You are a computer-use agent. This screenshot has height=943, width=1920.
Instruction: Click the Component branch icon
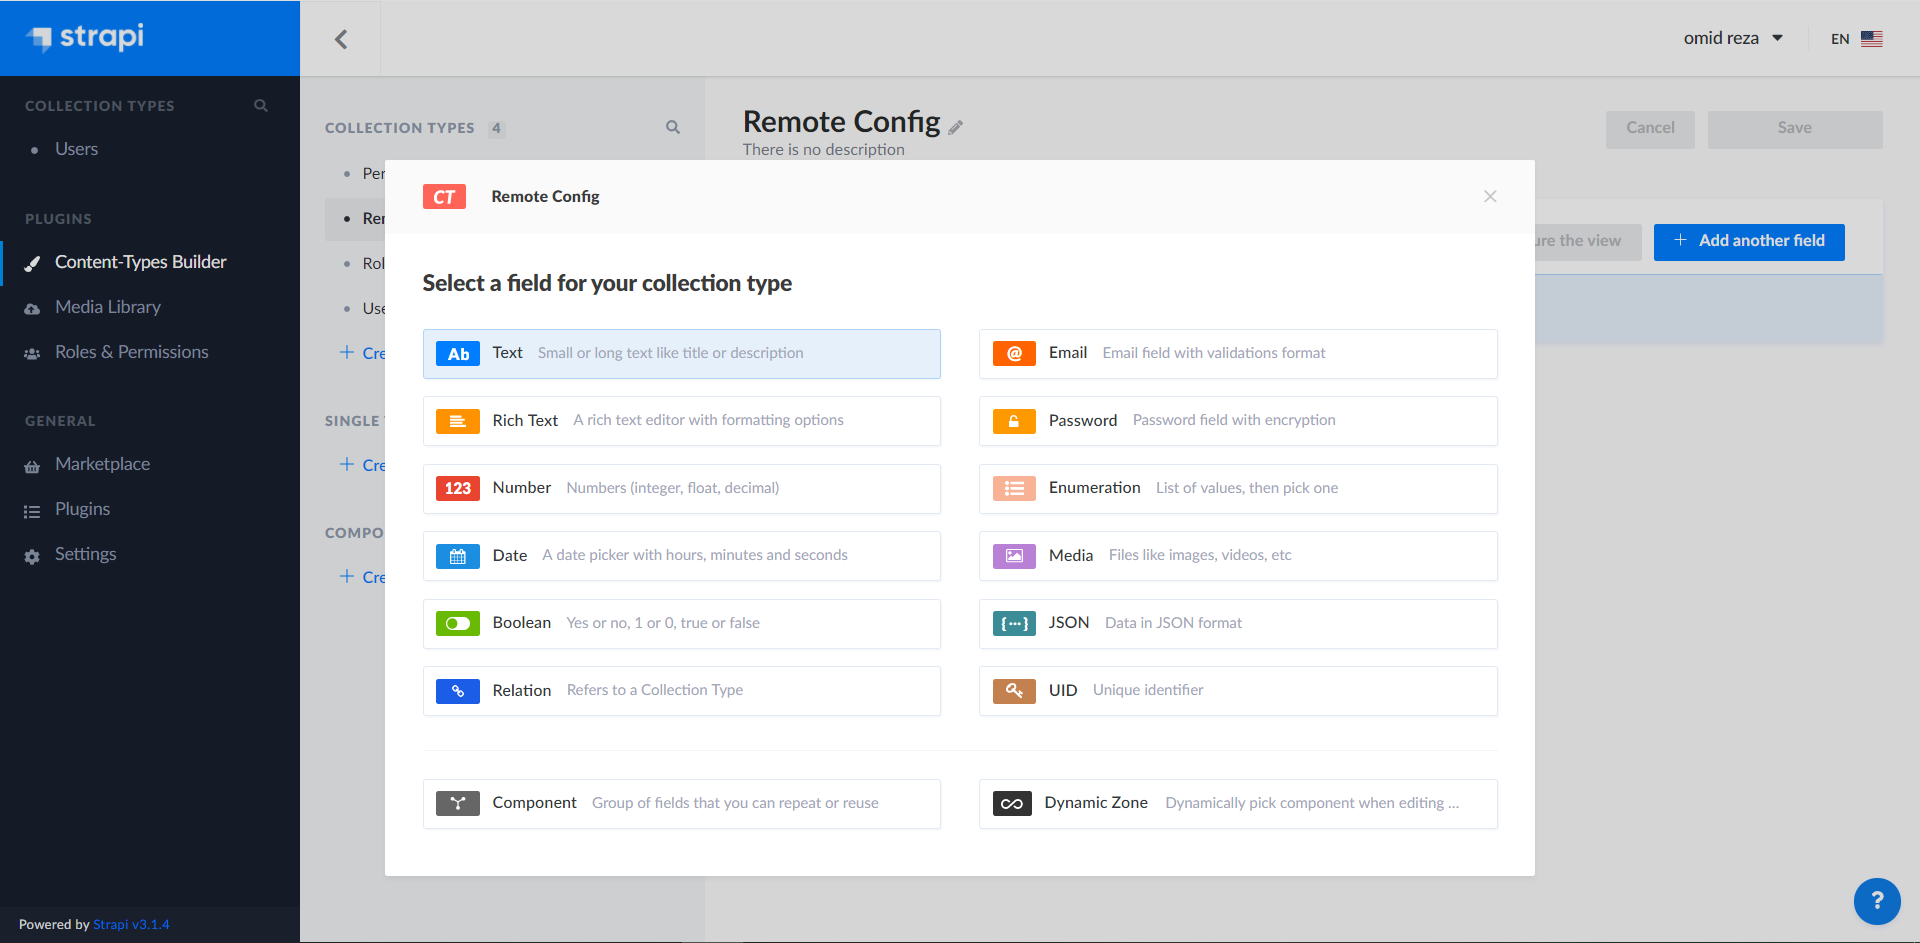pyautogui.click(x=458, y=803)
